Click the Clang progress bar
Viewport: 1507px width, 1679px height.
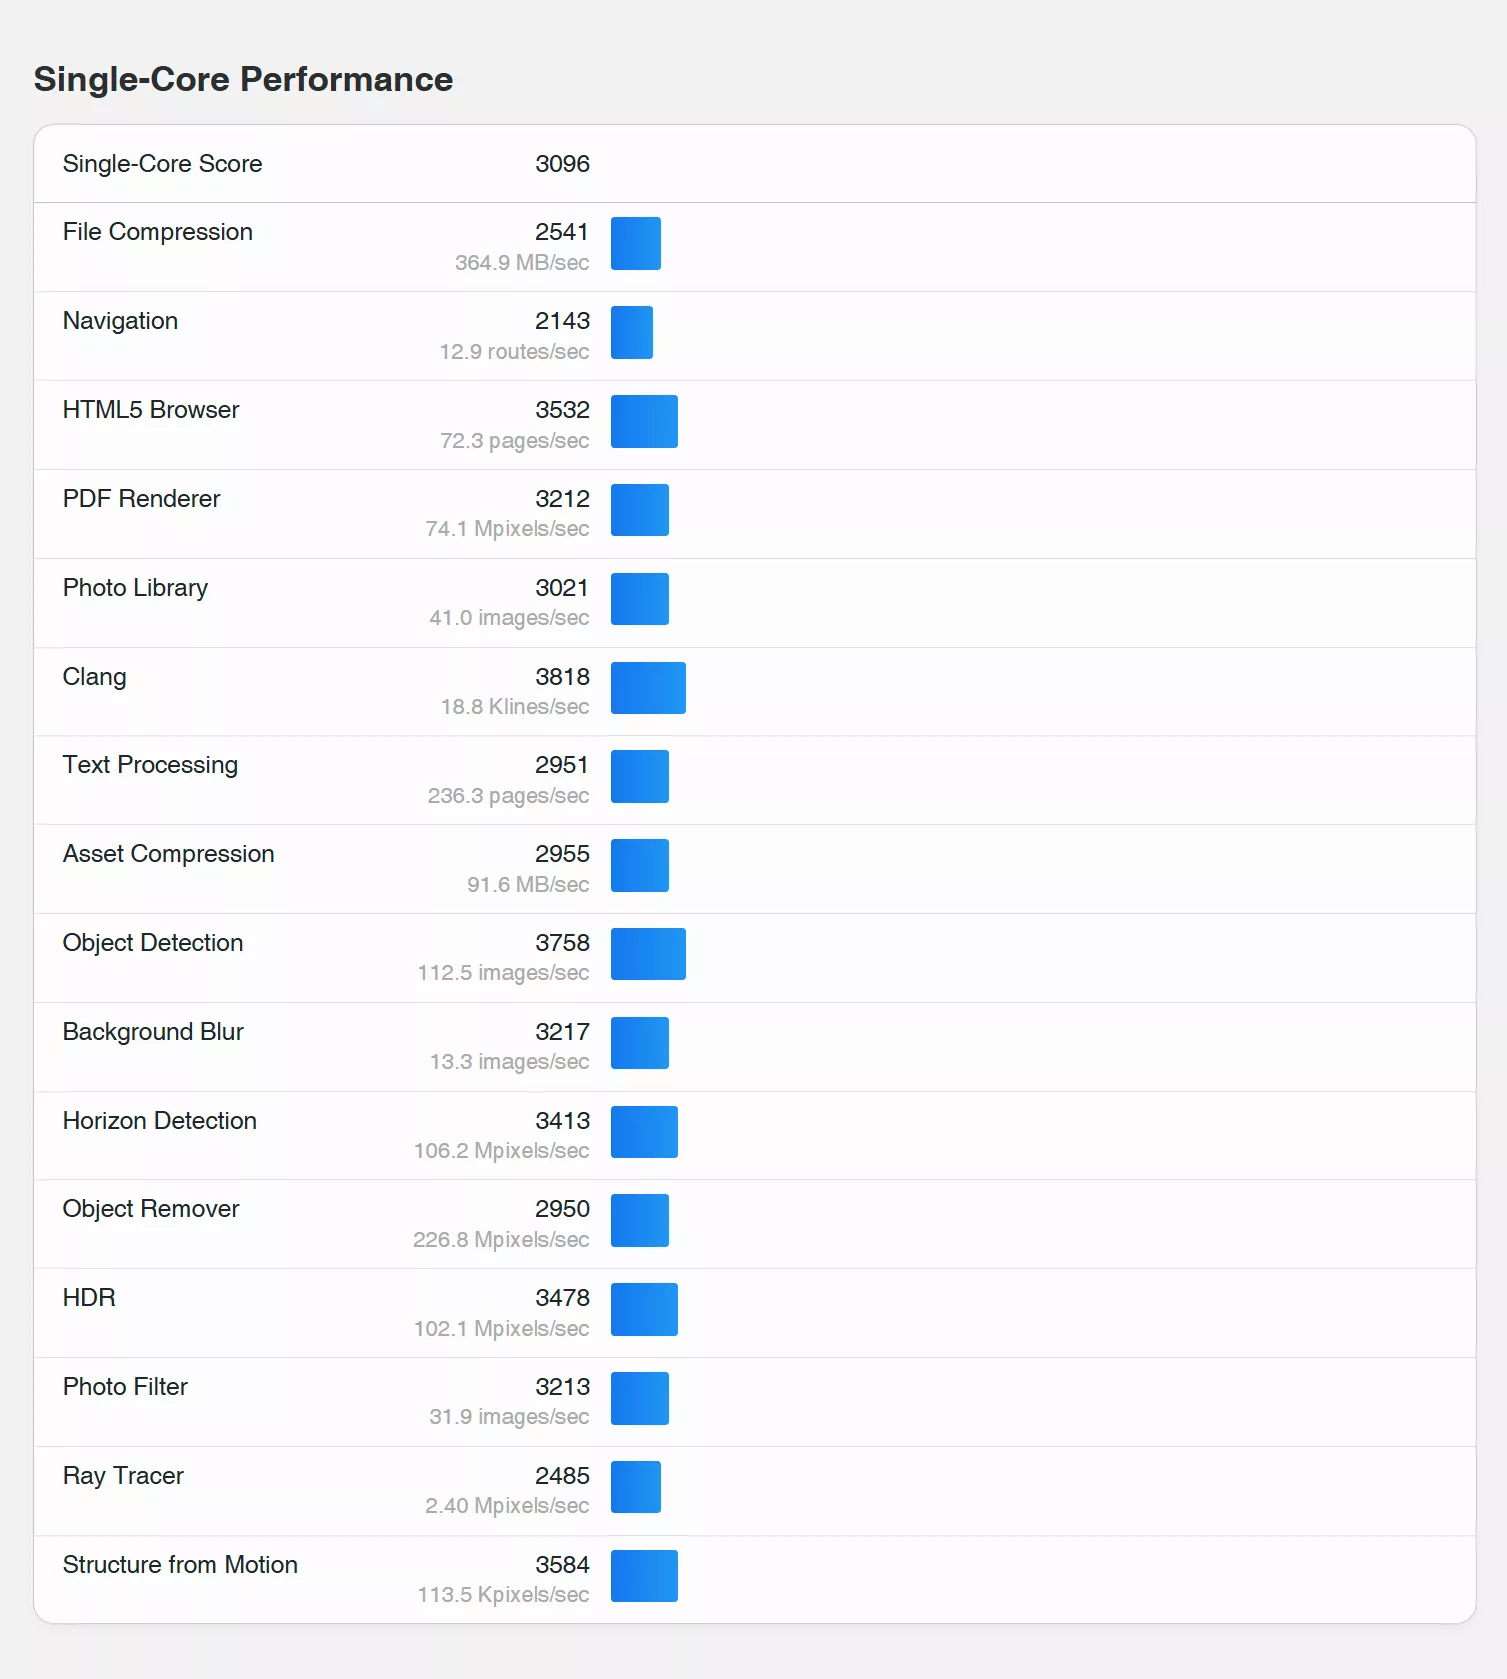(648, 688)
